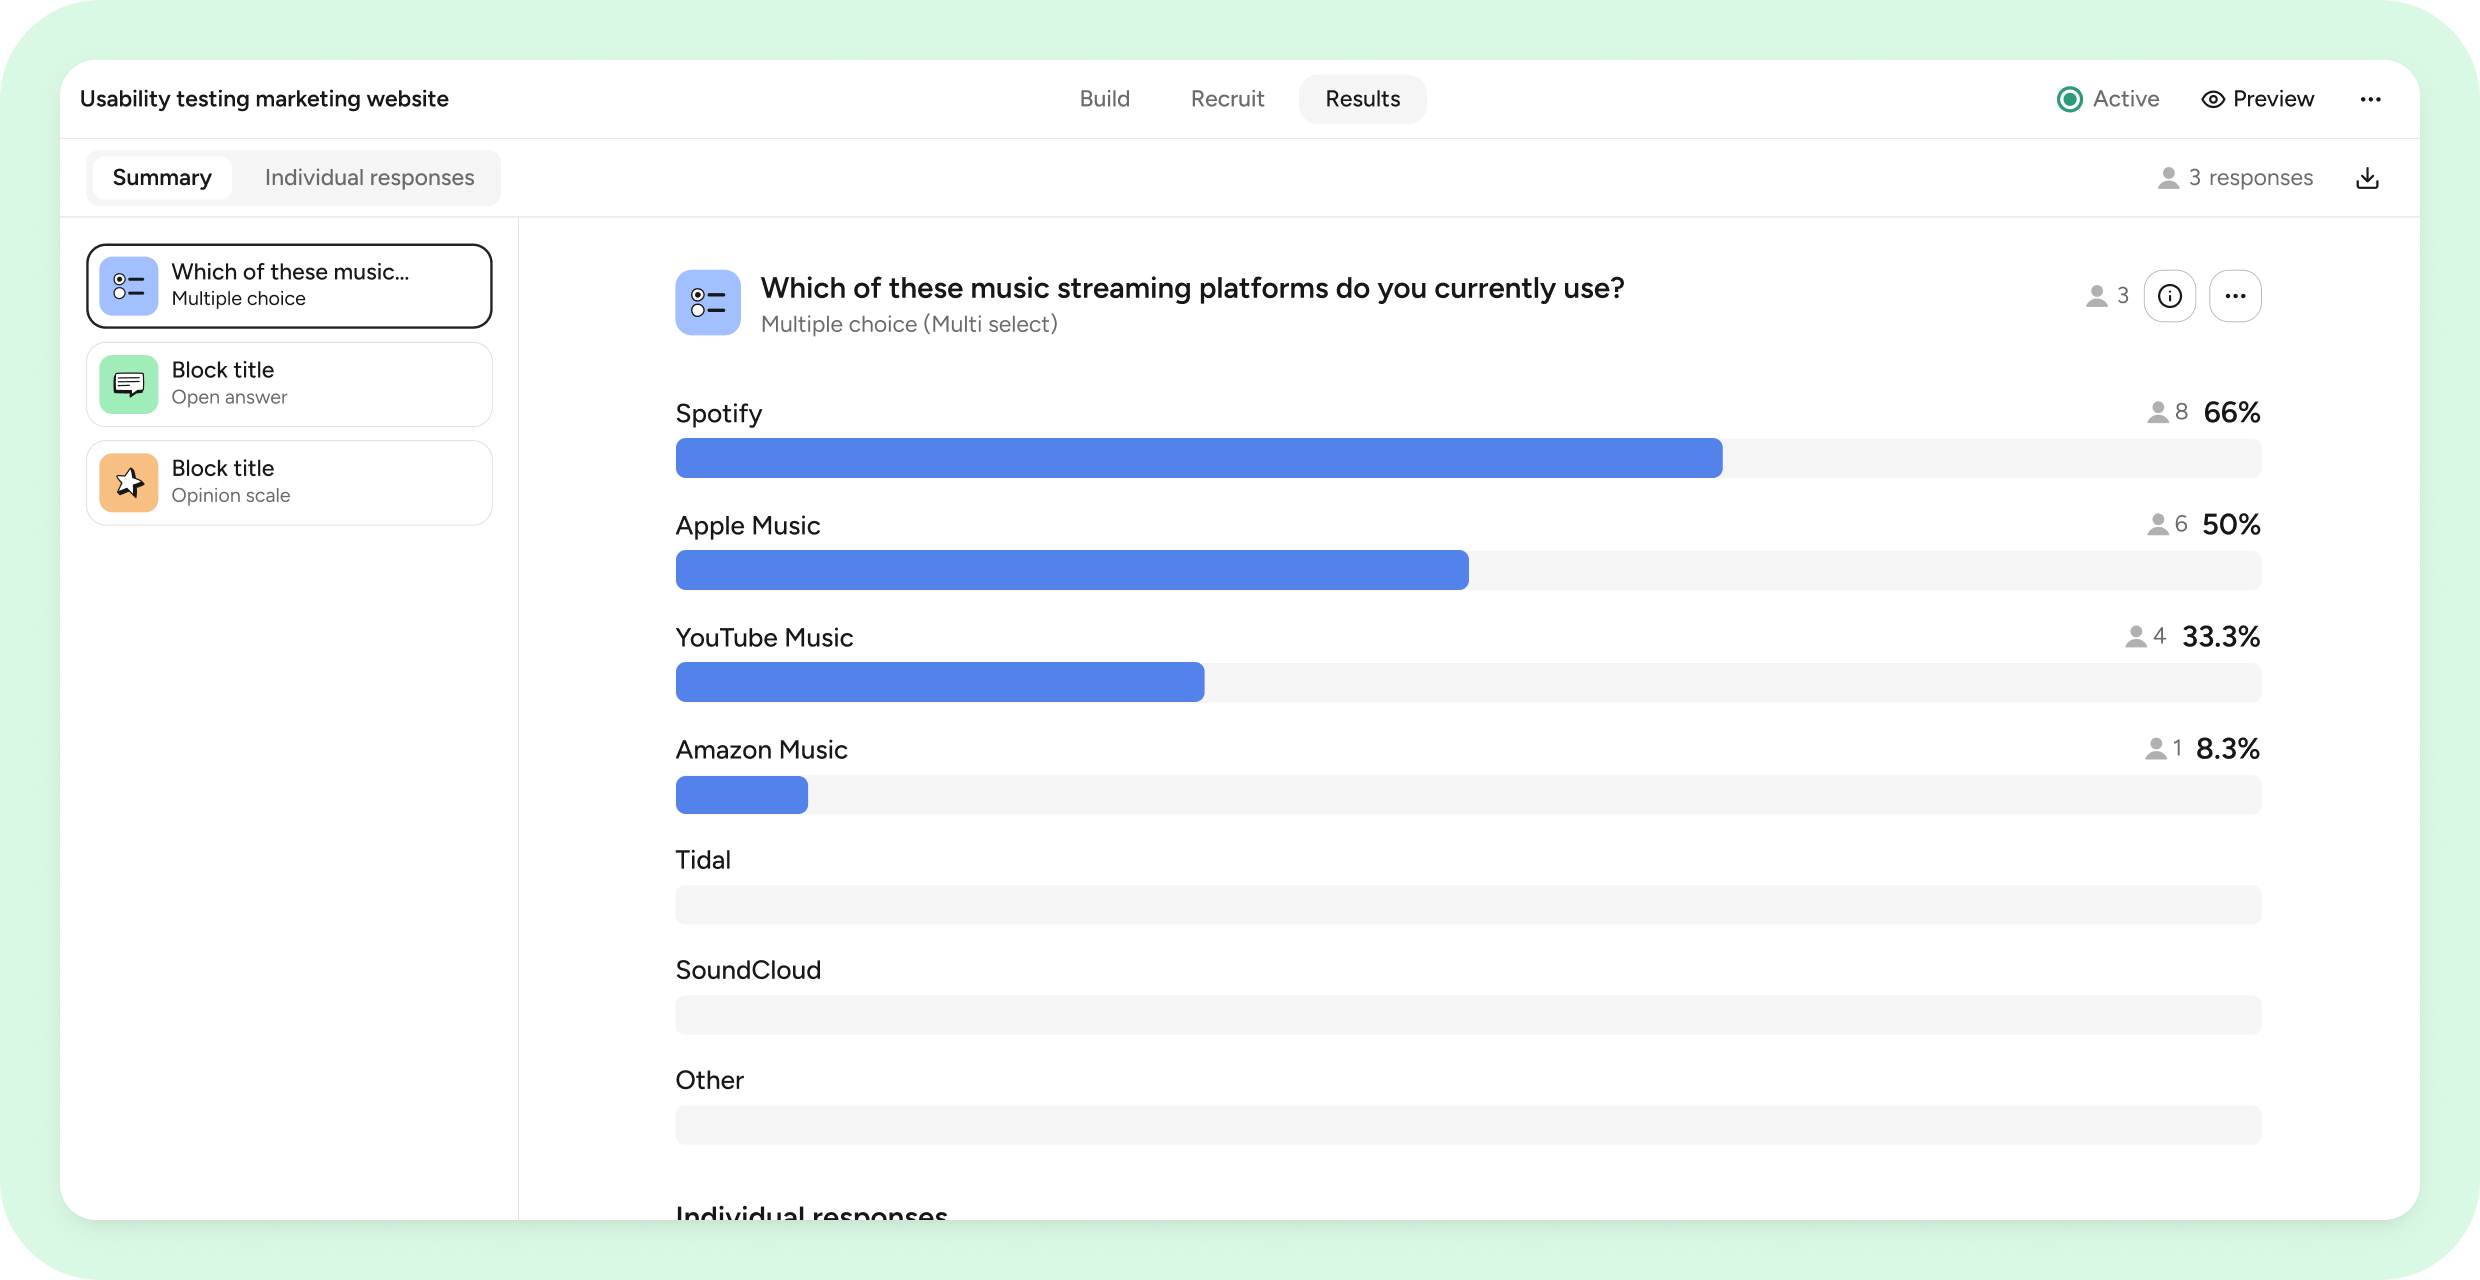Open the question info tooltip
2480x1280 pixels.
pyautogui.click(x=2170, y=295)
